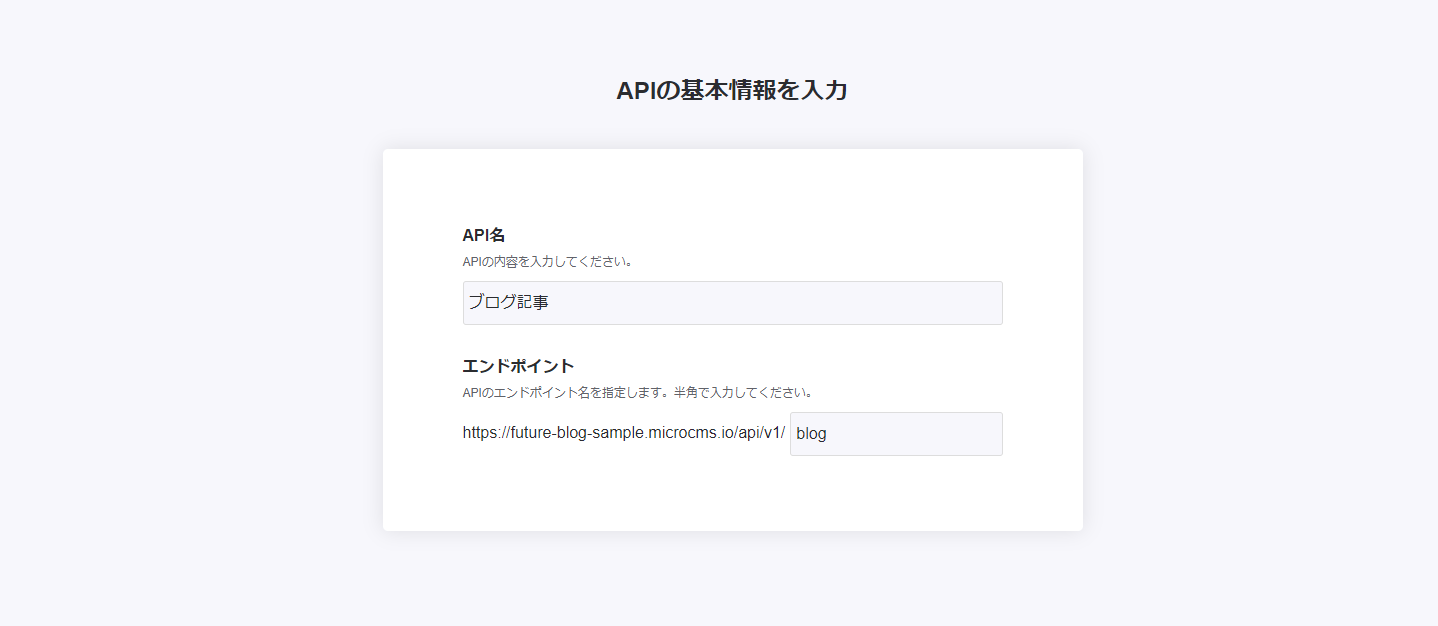Viewport: 1438px width, 626px height.
Task: Click the word API in the page heading
Action: tap(635, 90)
